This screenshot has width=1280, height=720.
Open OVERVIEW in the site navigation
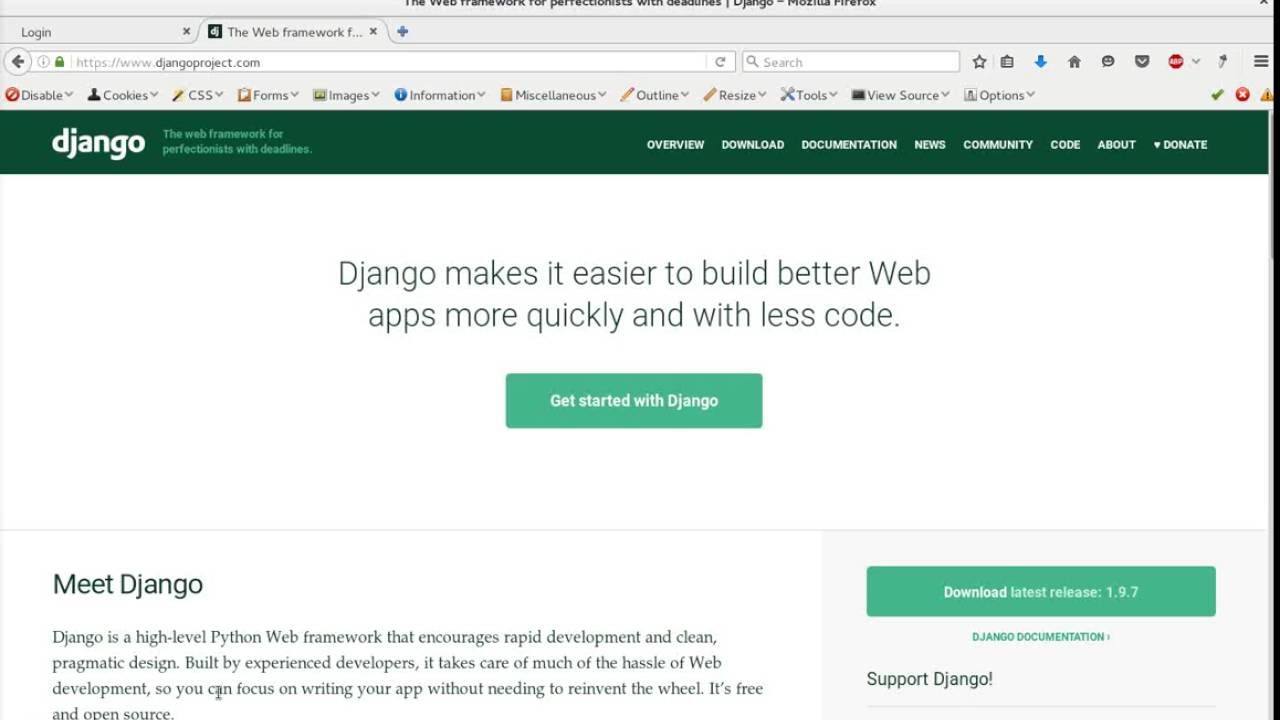(x=675, y=144)
